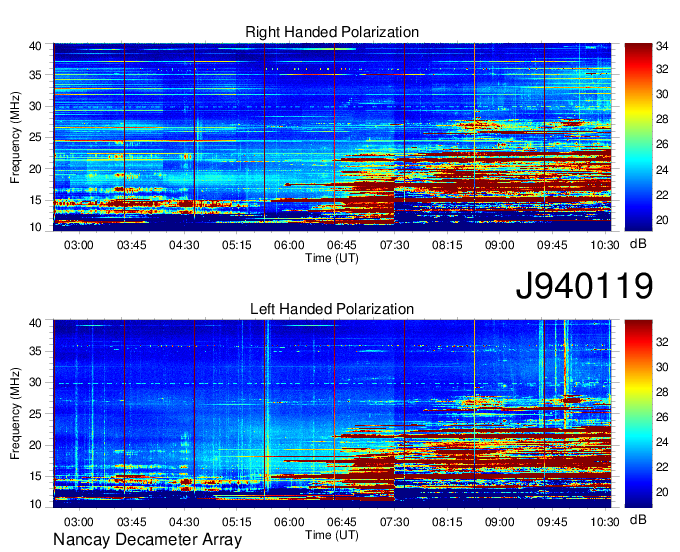Click the 03:00 tick on top time axis

[78, 245]
